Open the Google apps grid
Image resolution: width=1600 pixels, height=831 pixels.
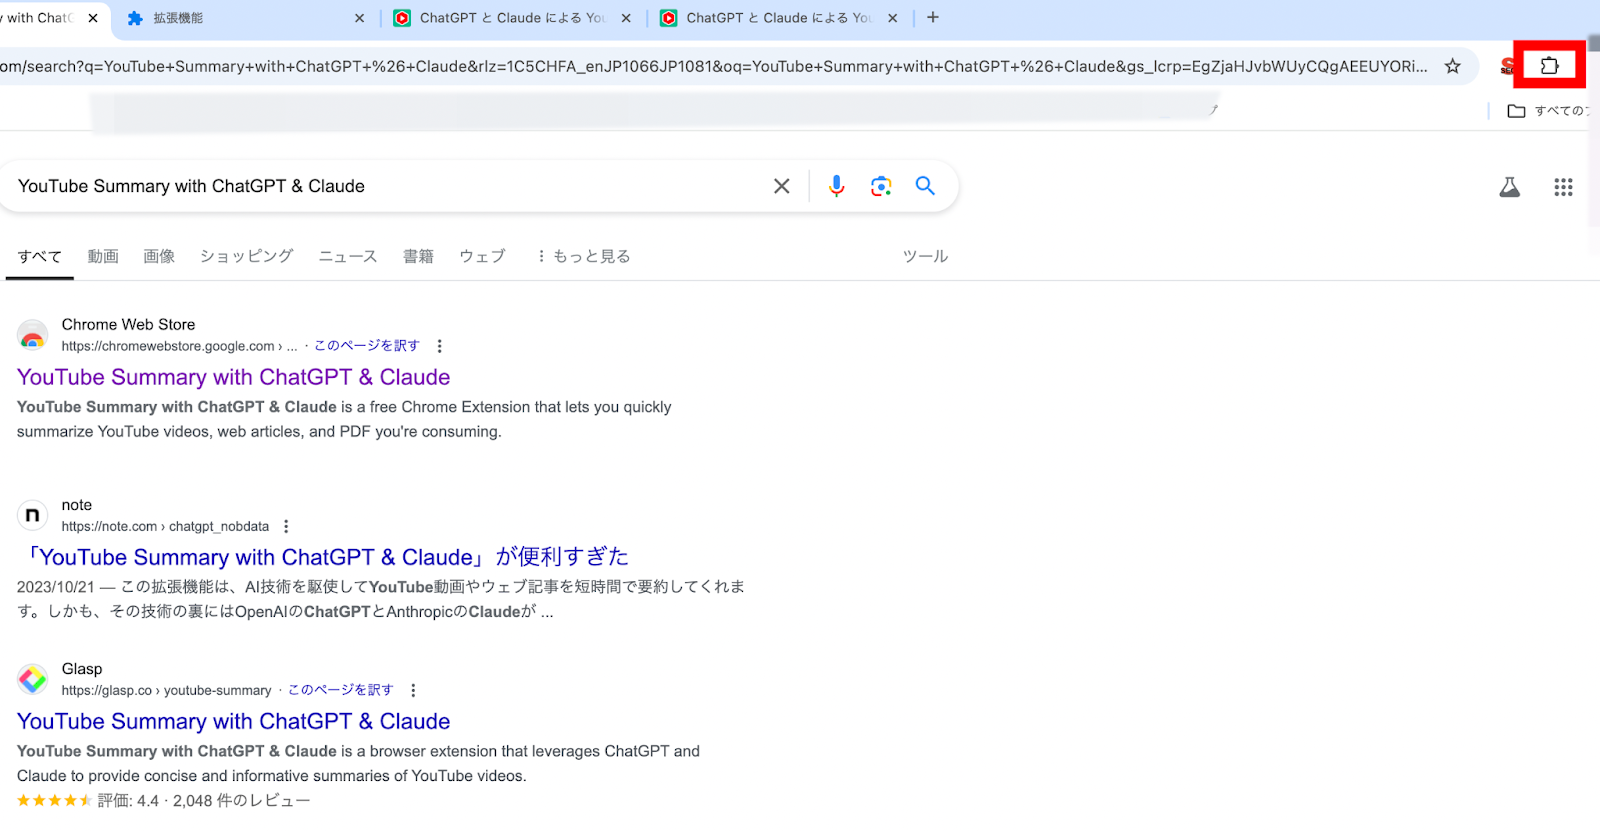click(1563, 187)
